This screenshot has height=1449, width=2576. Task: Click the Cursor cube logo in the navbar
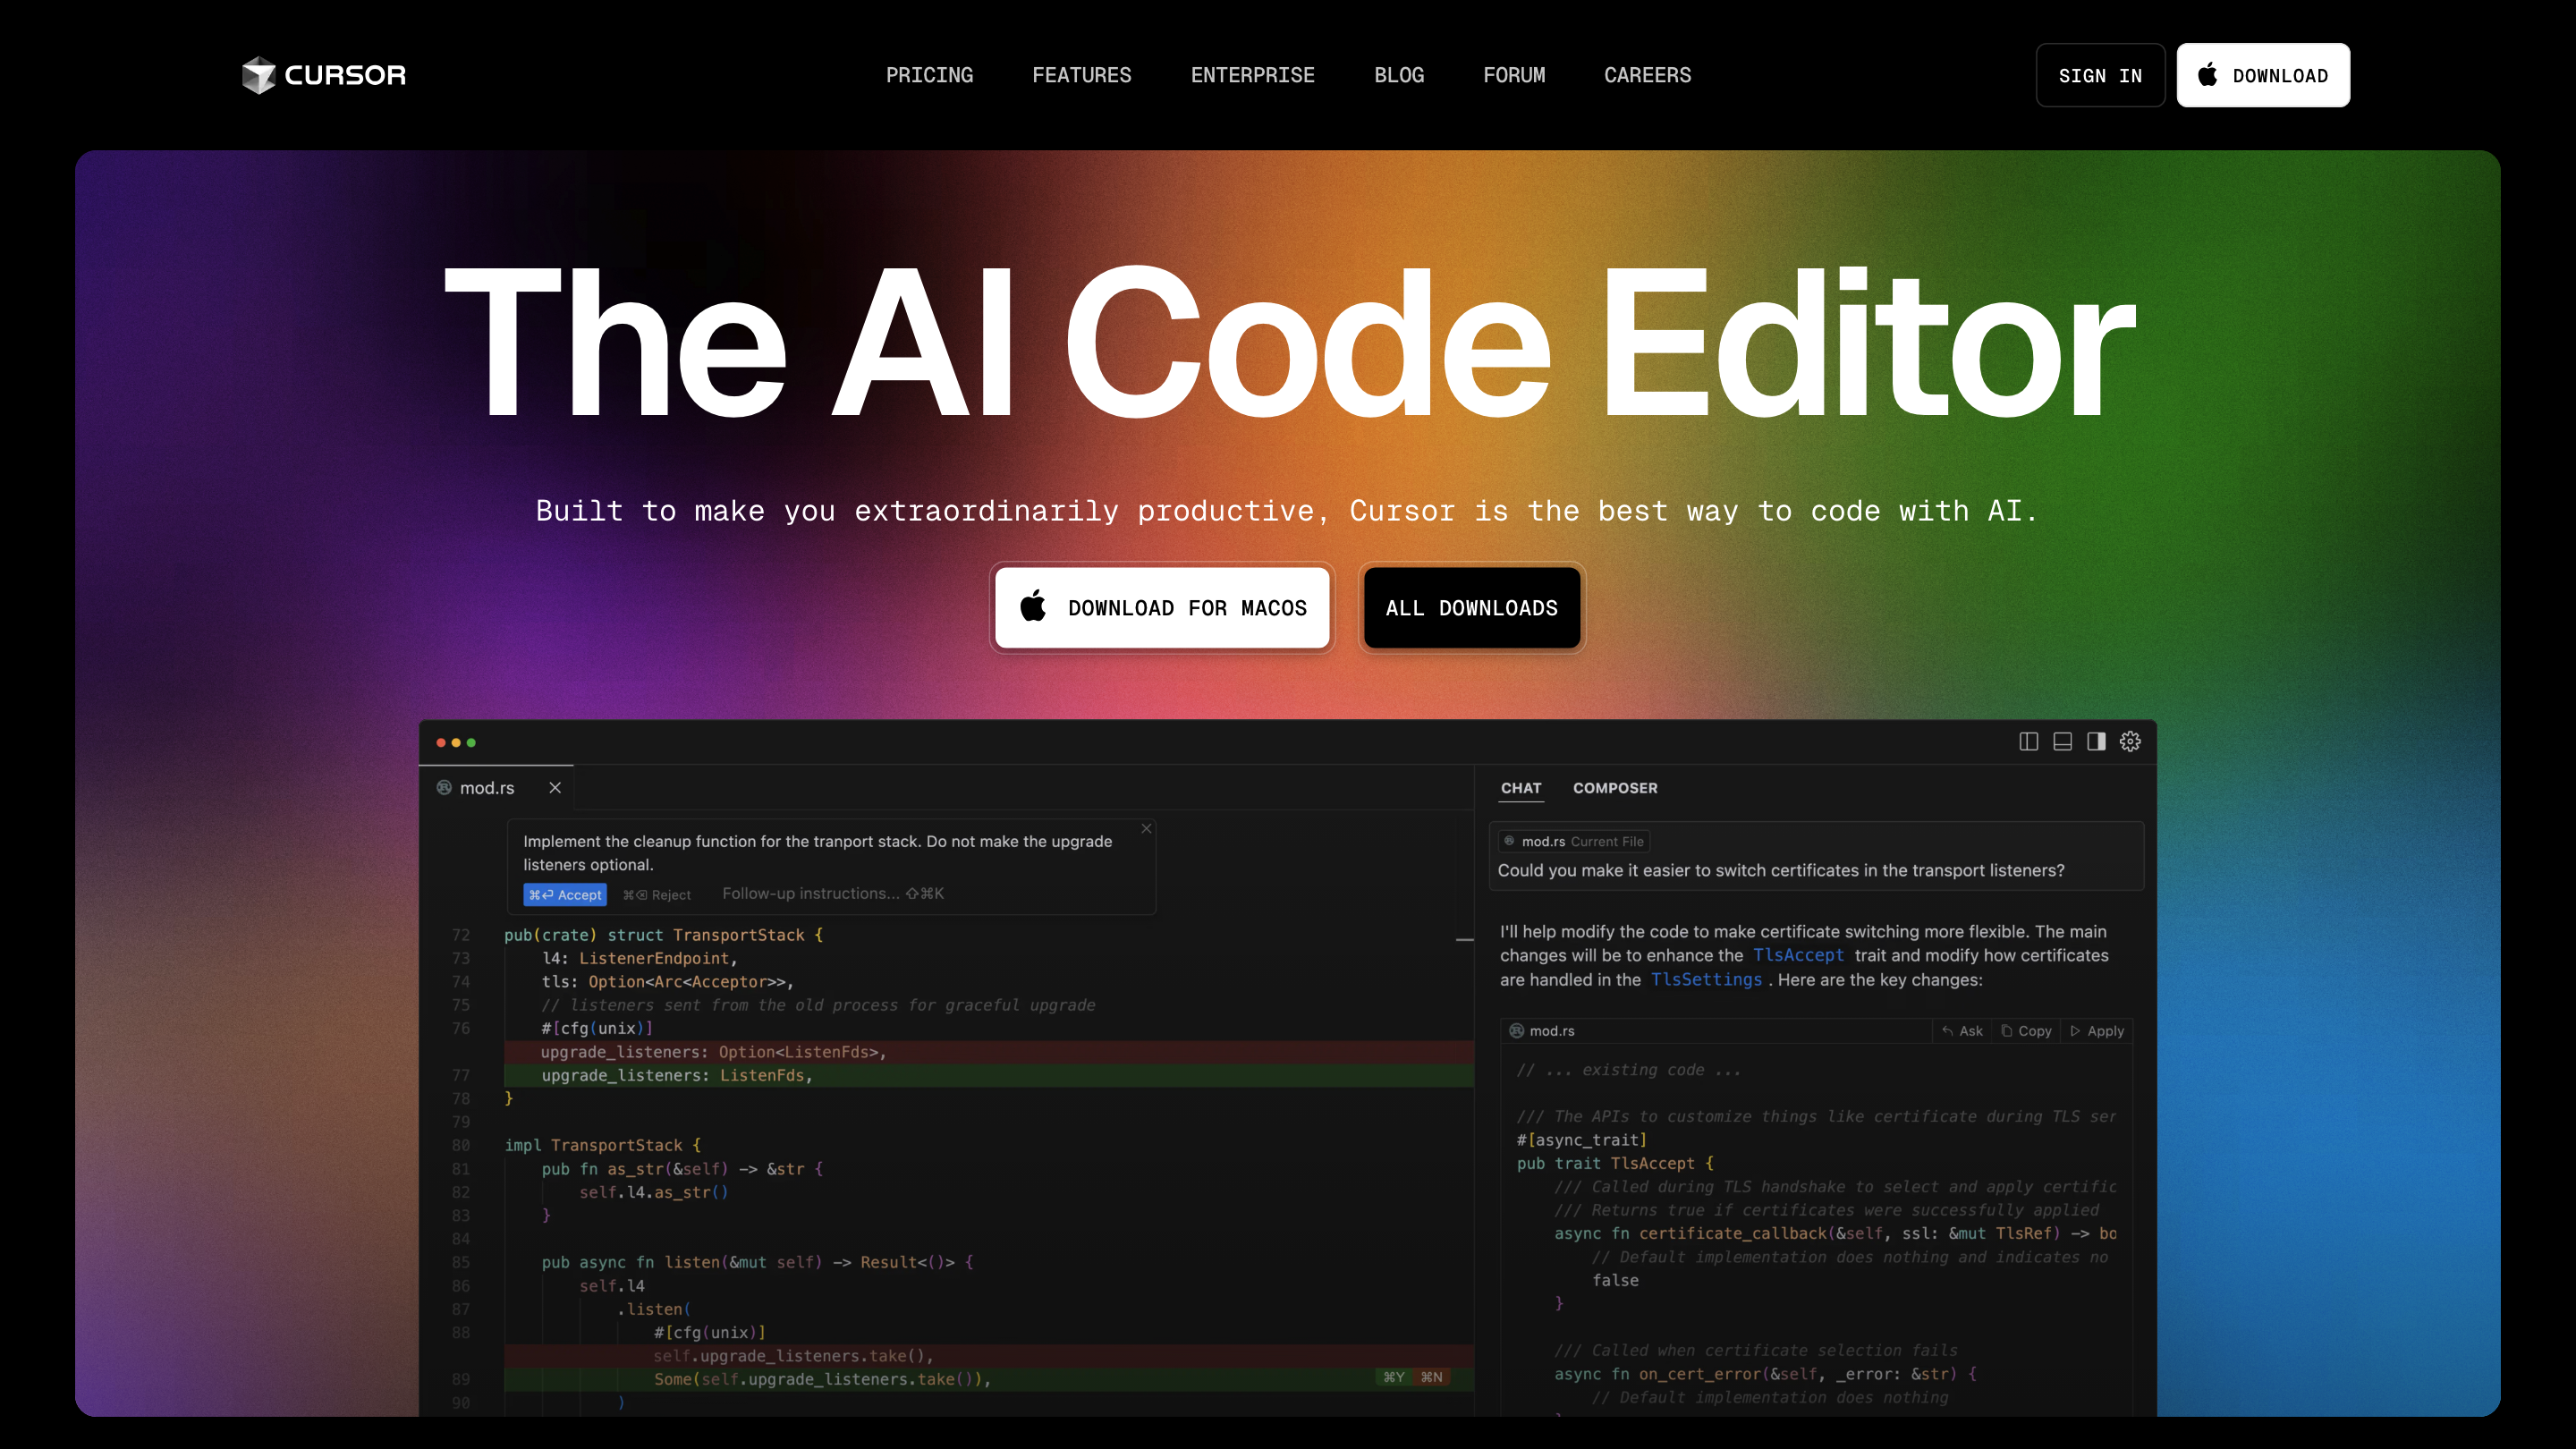pyautogui.click(x=259, y=74)
